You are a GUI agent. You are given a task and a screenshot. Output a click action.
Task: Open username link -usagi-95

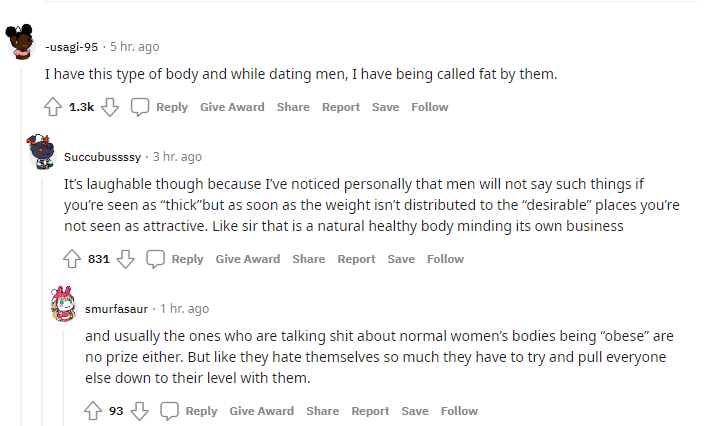pos(72,47)
